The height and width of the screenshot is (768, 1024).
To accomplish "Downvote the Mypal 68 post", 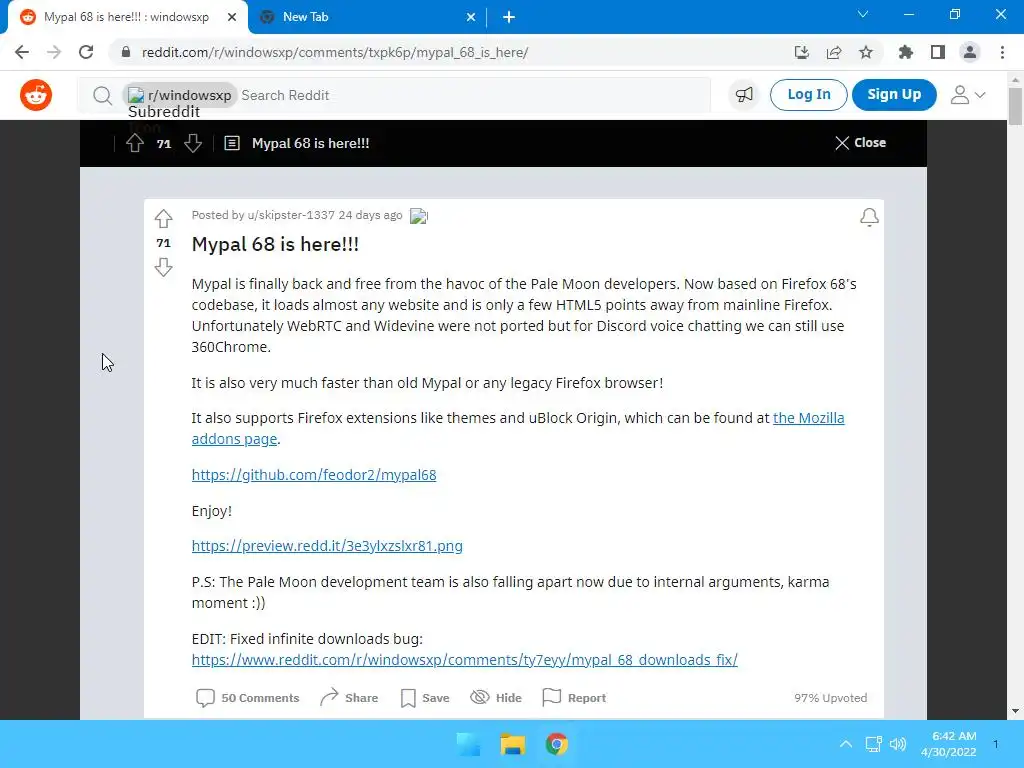I will pyautogui.click(x=163, y=267).
